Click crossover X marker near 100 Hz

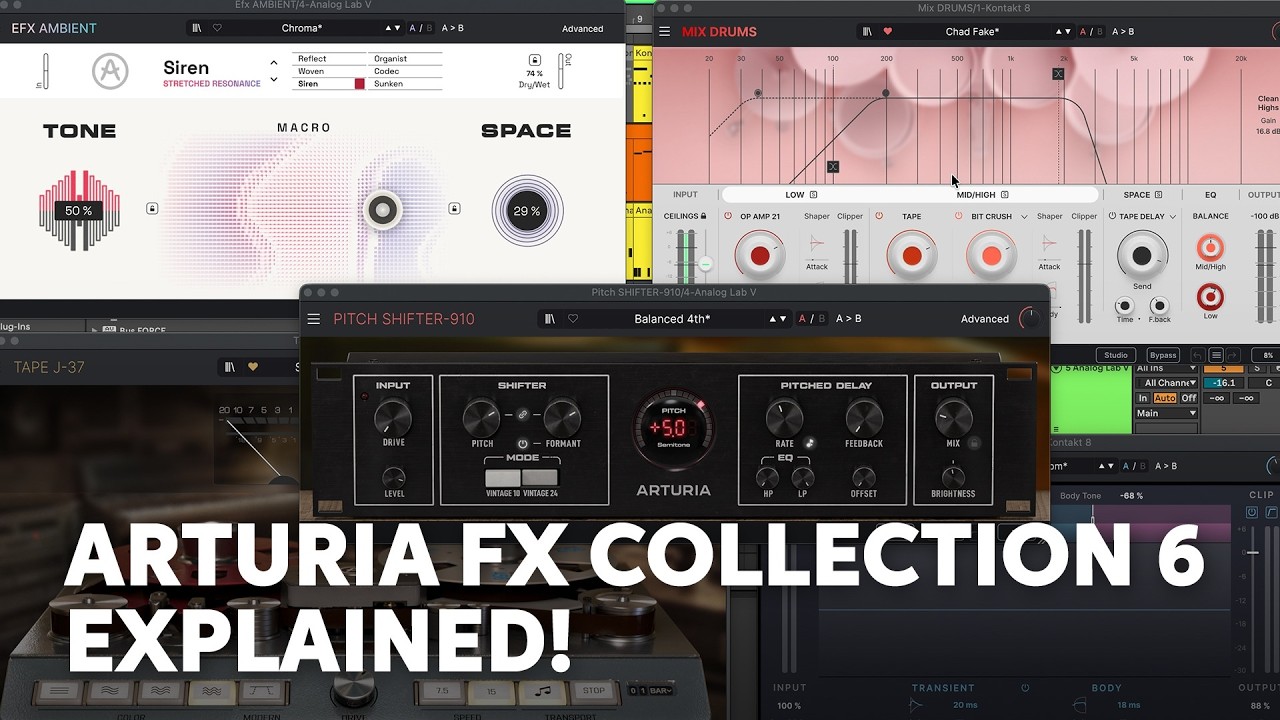[x=833, y=167]
